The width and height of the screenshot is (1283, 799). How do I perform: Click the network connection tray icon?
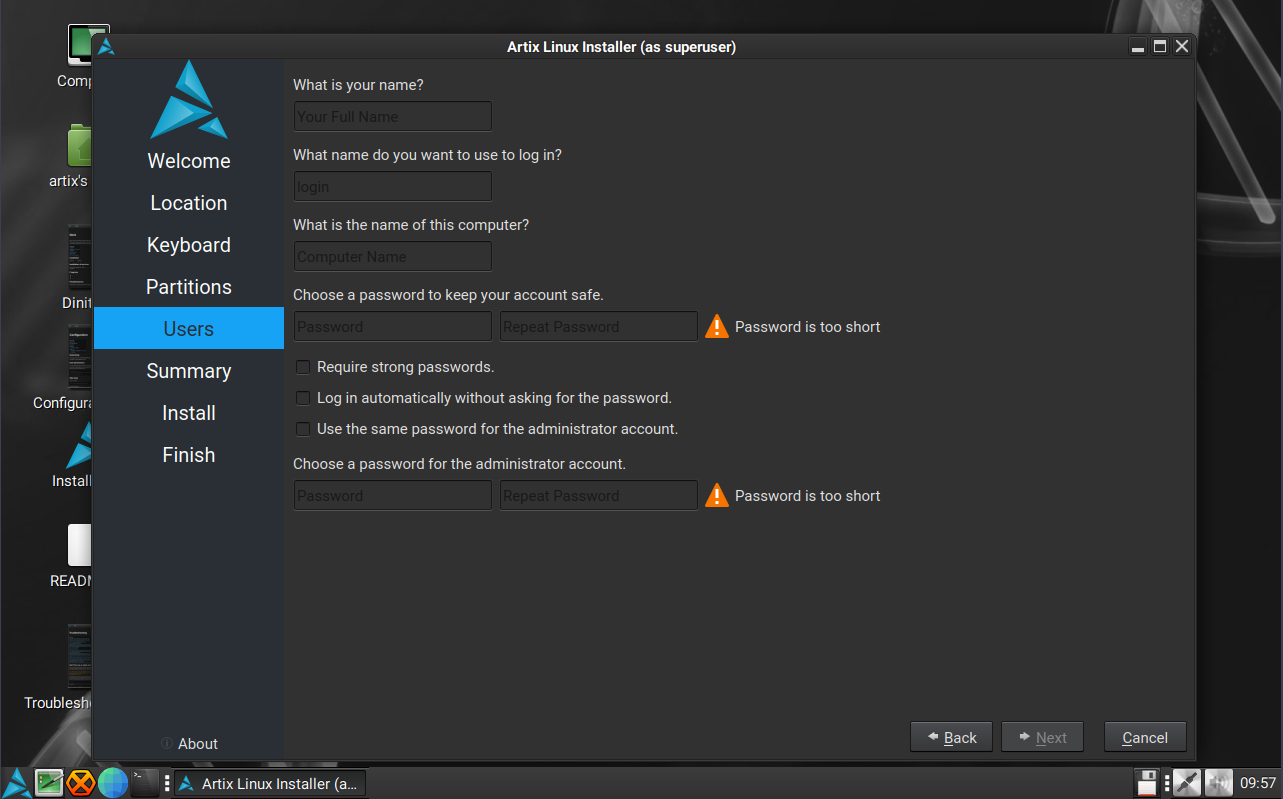coord(1186,782)
